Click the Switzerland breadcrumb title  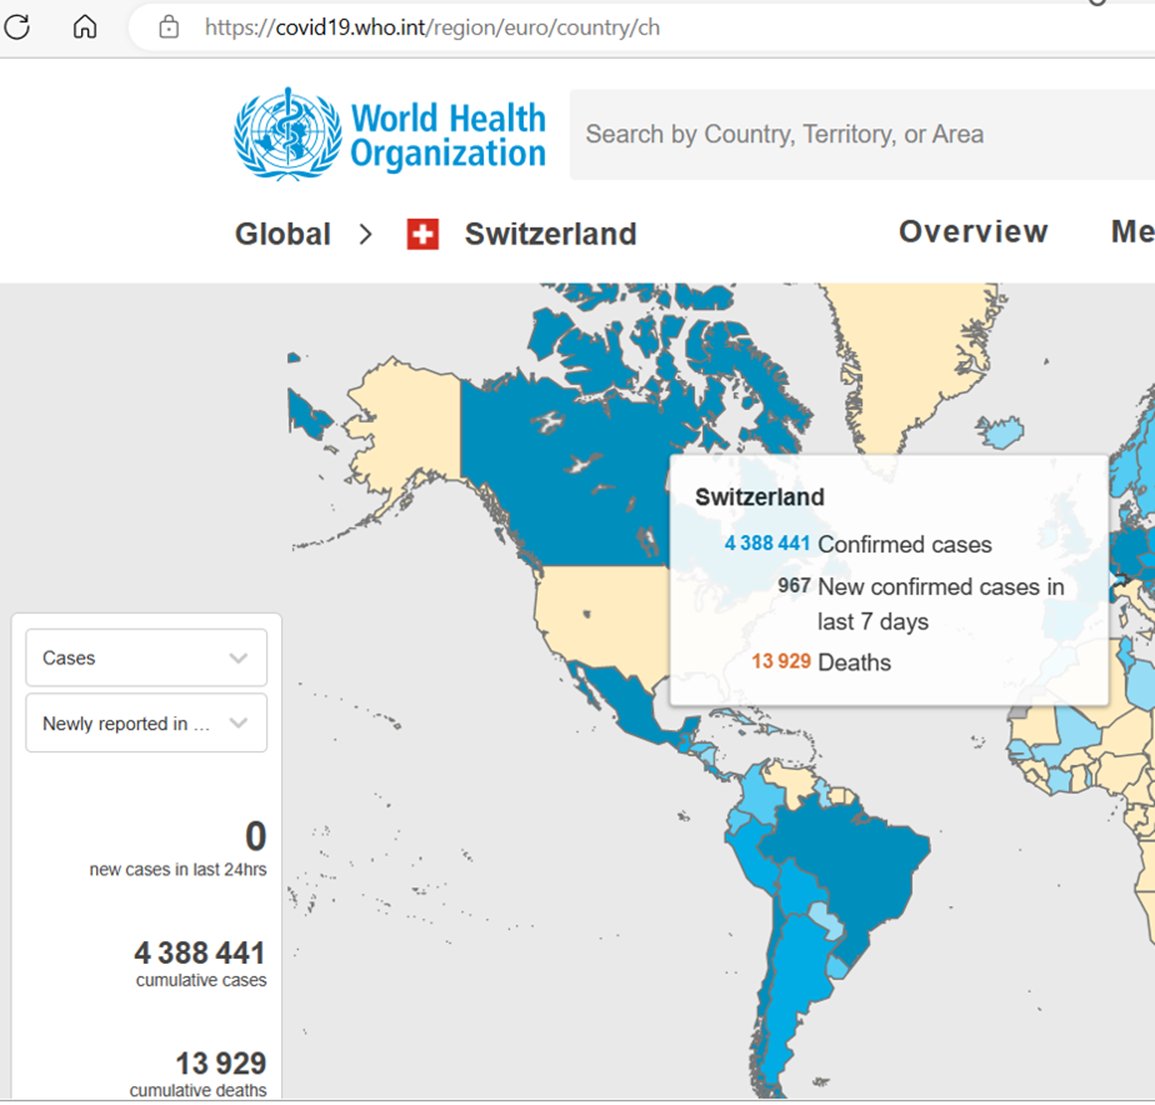point(551,234)
